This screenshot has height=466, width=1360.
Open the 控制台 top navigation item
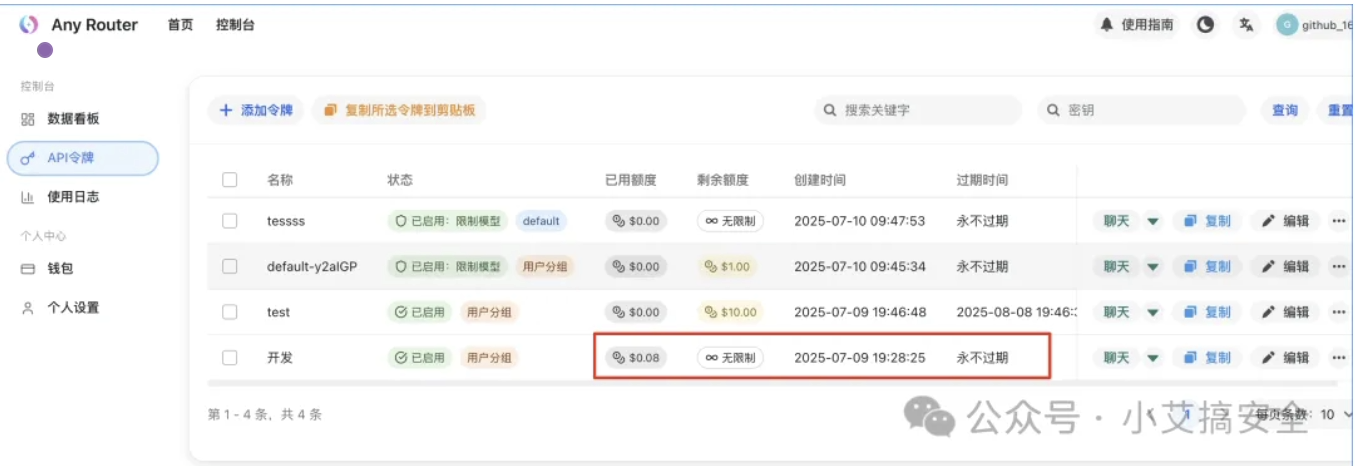(x=235, y=25)
